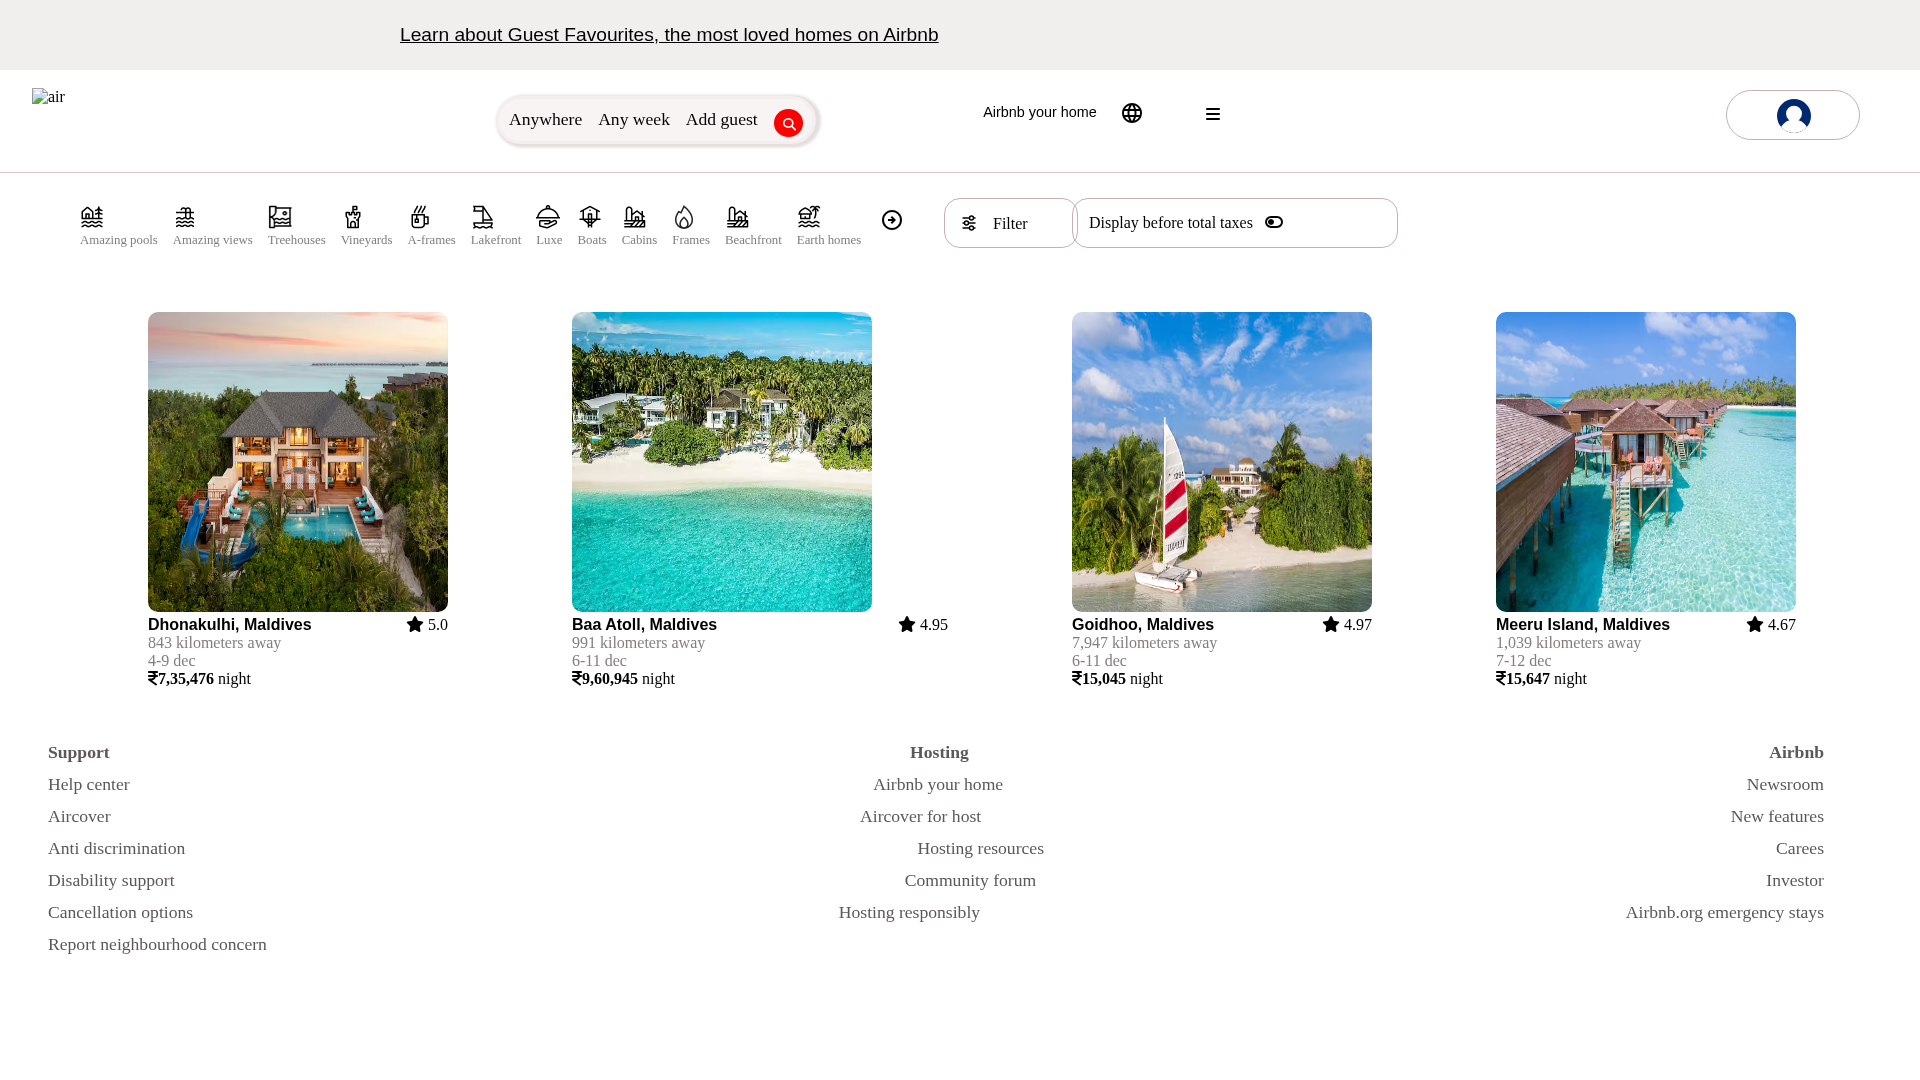Image resolution: width=1920 pixels, height=1080 pixels.
Task: Open the Investor footer link
Action: coord(1795,880)
